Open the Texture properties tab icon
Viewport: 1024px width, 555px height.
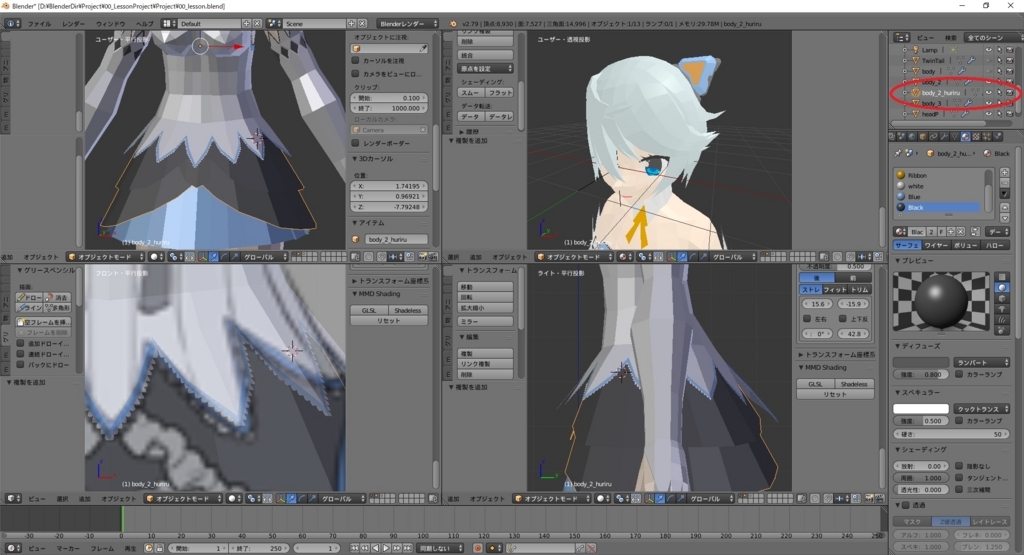pos(976,136)
